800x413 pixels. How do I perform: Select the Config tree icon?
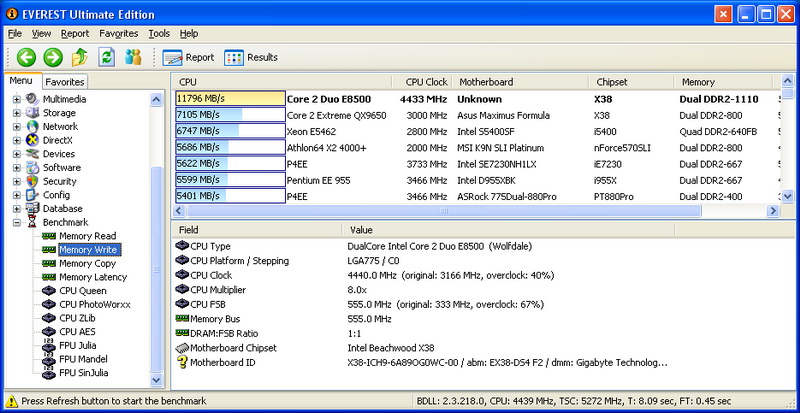32,195
